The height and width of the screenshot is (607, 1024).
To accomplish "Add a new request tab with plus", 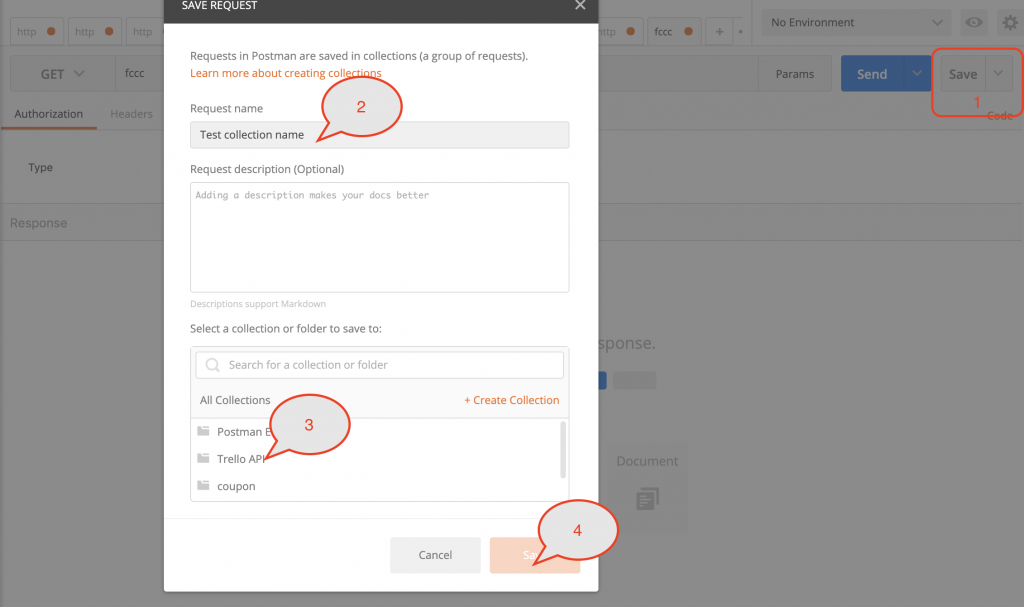I will point(718,32).
